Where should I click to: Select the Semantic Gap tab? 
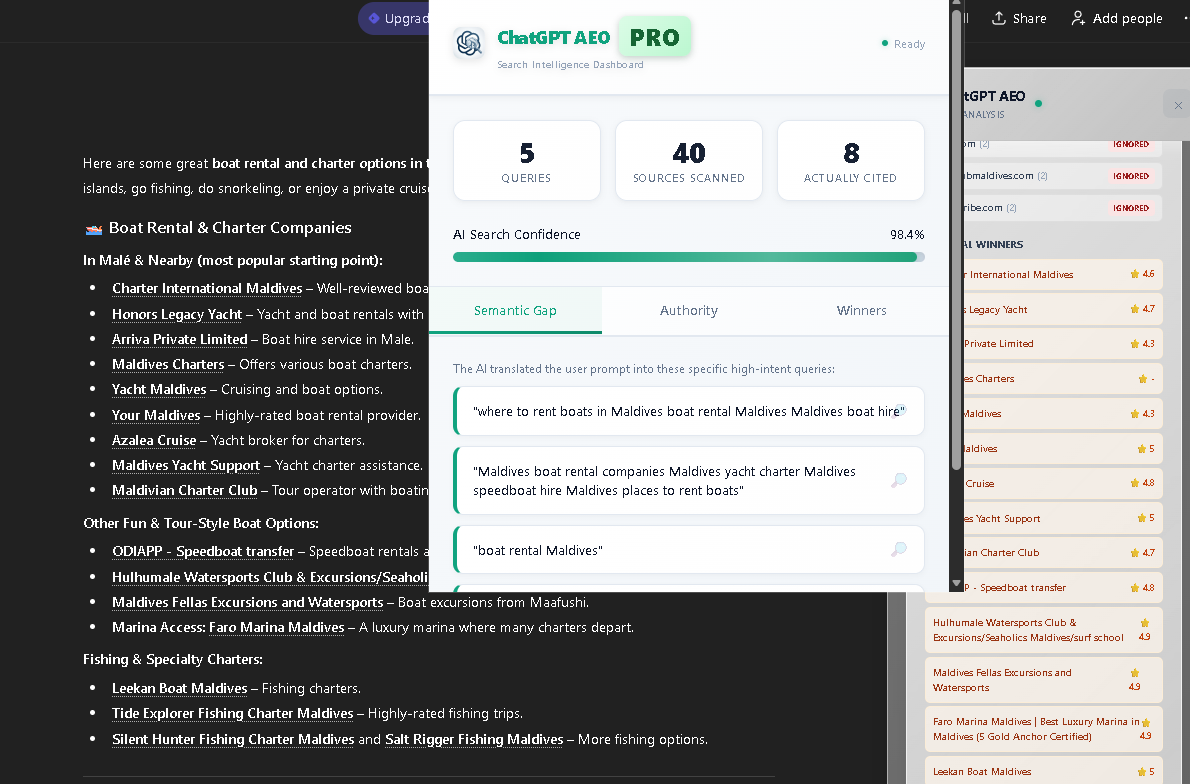[x=515, y=310]
